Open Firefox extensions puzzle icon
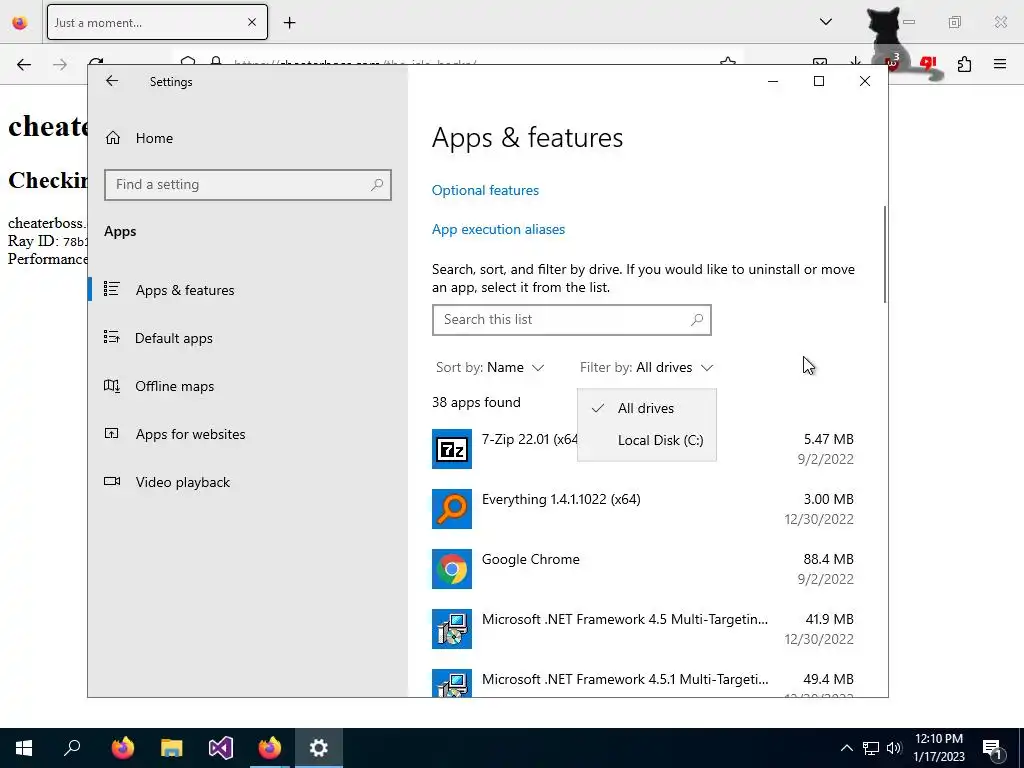1024x768 pixels. click(x=964, y=64)
